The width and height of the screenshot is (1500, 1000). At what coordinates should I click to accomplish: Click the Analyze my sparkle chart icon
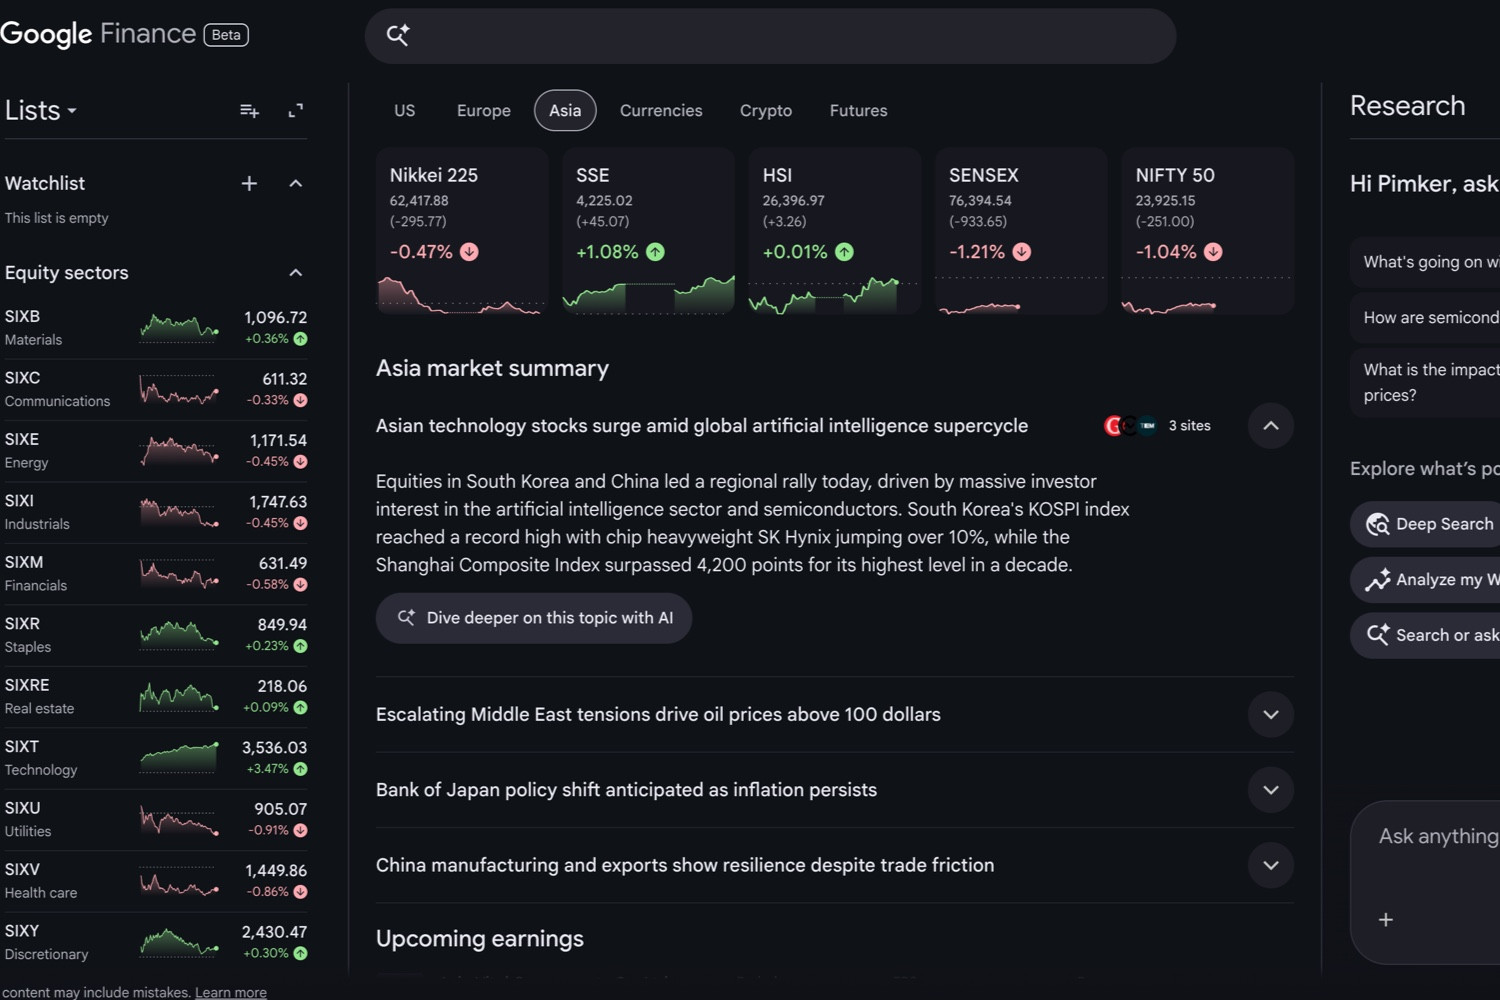1377,580
